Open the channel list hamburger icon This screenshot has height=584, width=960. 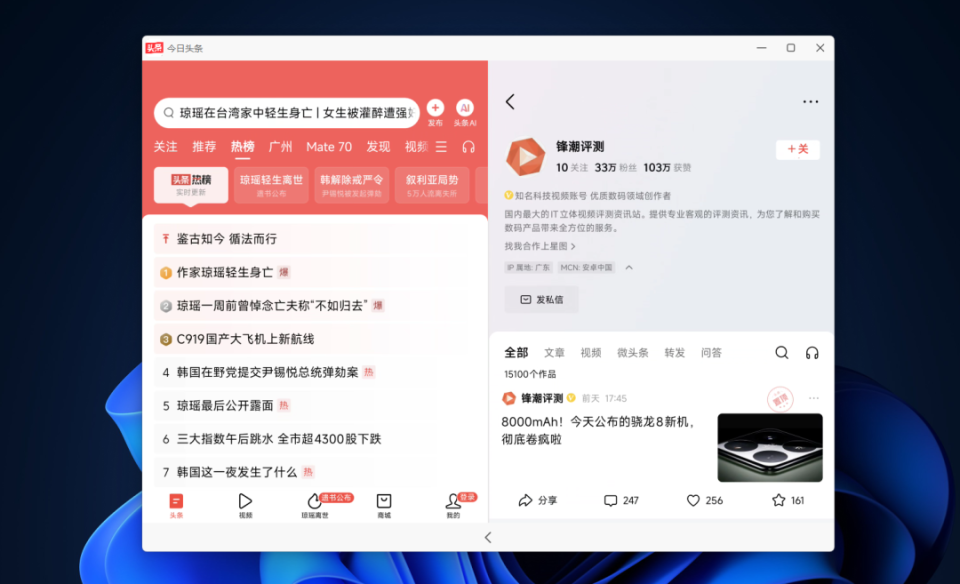point(441,147)
